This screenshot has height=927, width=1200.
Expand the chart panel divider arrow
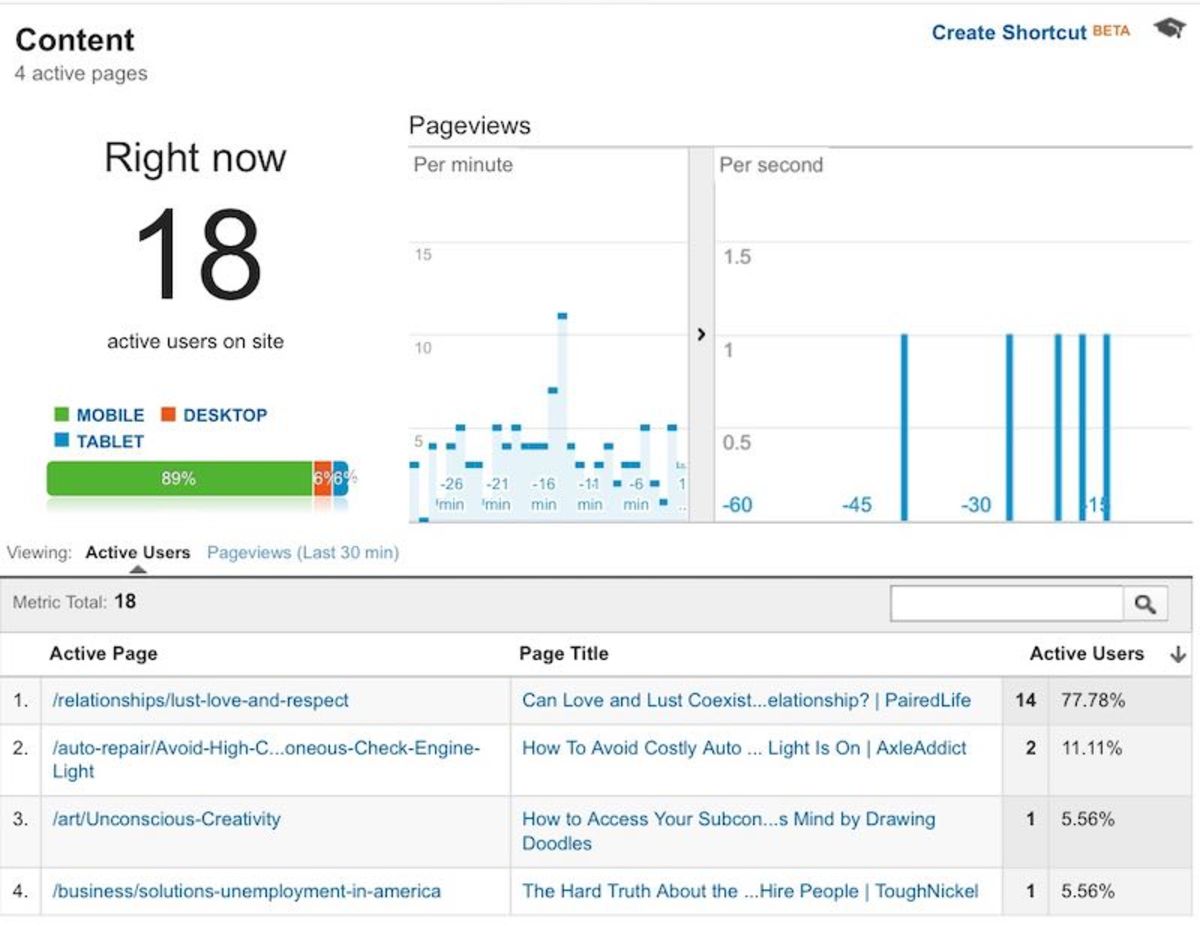(701, 335)
